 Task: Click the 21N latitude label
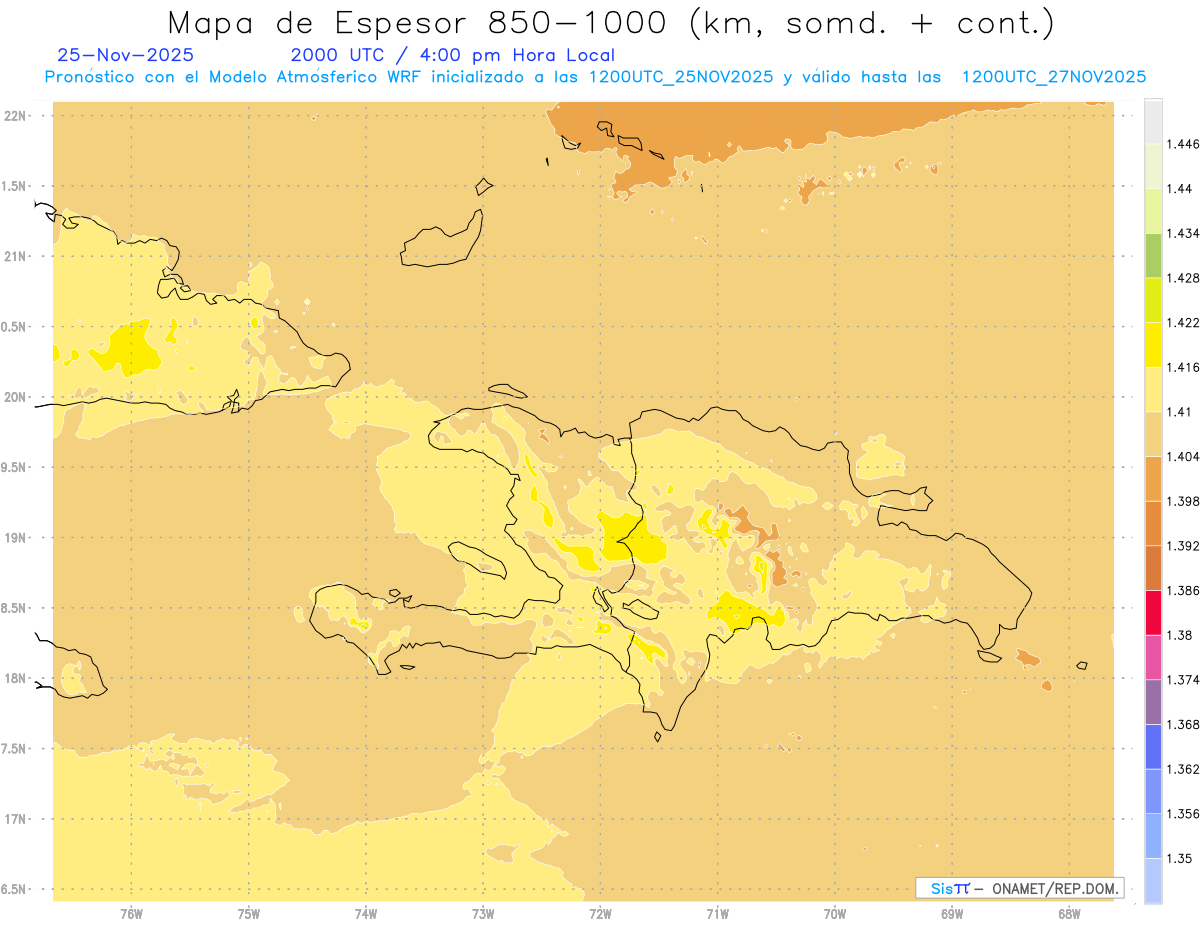pyautogui.click(x=14, y=256)
